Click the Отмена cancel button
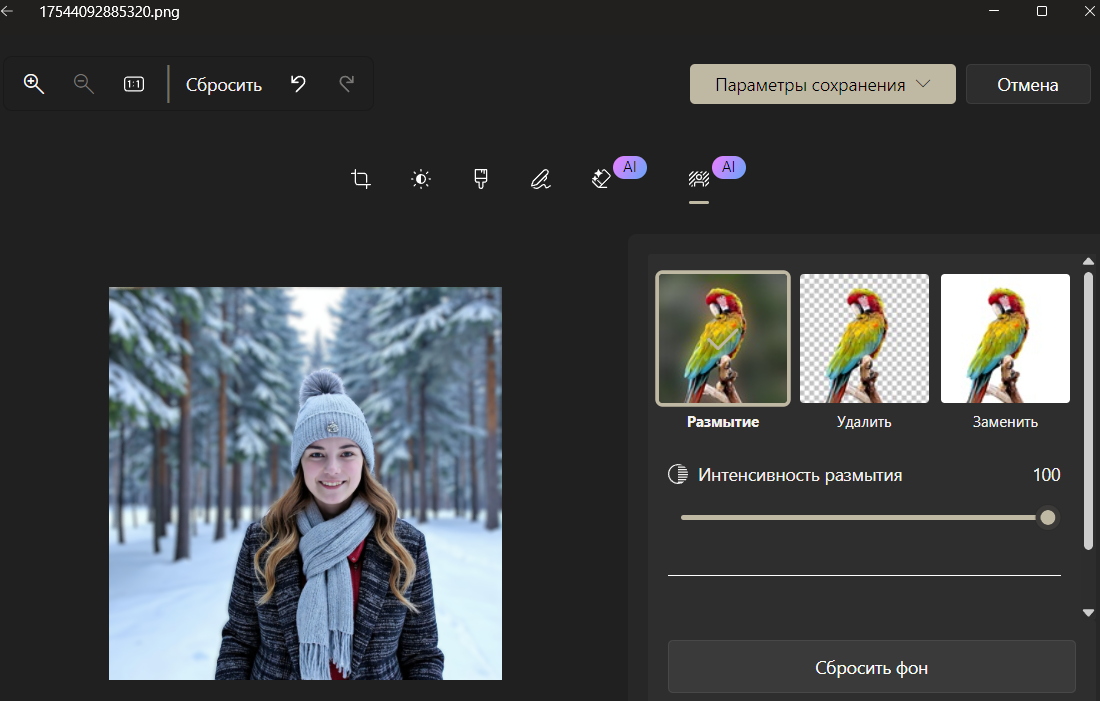This screenshot has width=1100, height=701. [1028, 84]
